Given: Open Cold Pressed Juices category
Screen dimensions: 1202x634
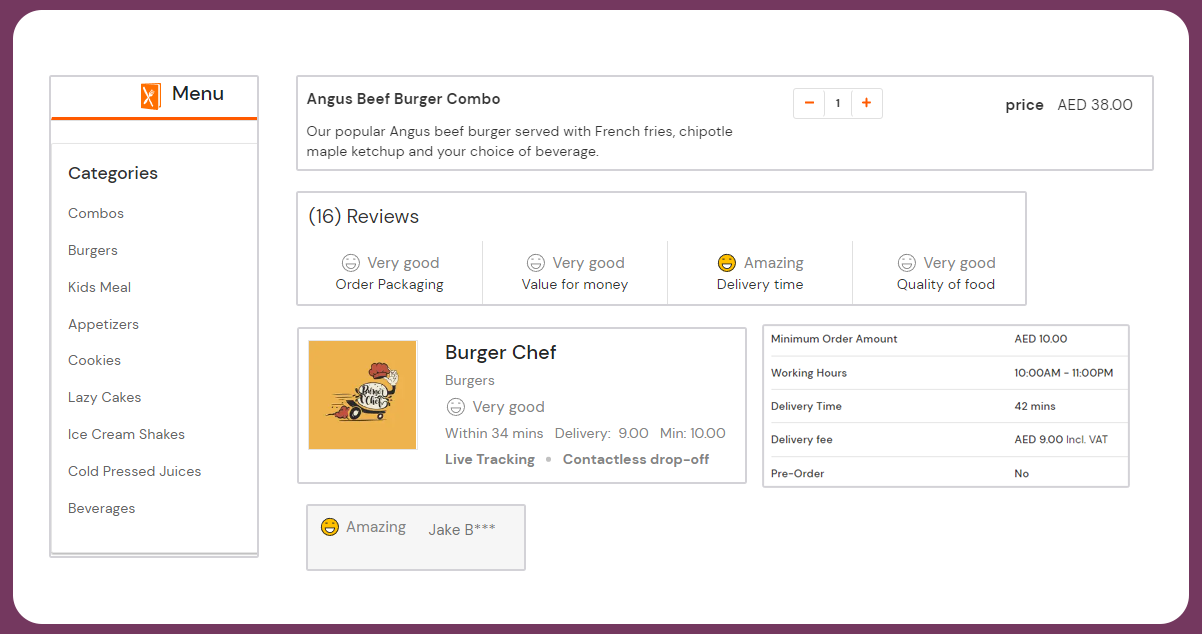Looking at the screenshot, I should (134, 471).
